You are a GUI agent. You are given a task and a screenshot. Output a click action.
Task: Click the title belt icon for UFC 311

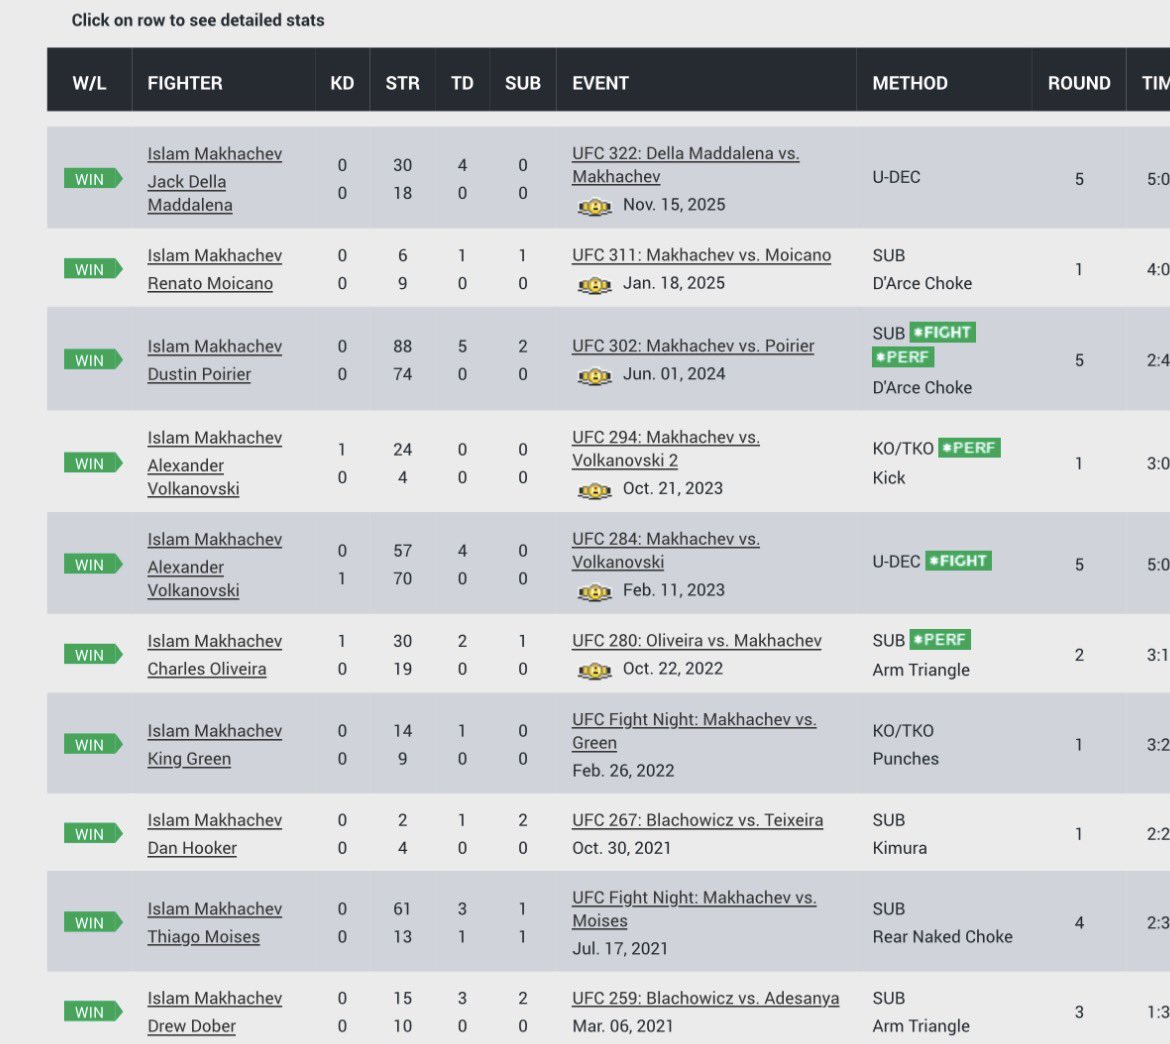click(x=595, y=285)
